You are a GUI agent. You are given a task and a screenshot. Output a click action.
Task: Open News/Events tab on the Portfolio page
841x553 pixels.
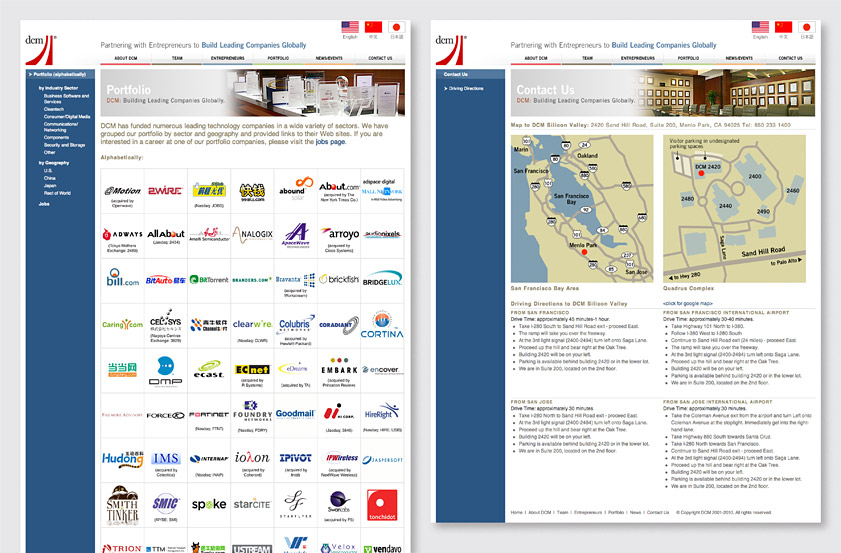pos(329,58)
